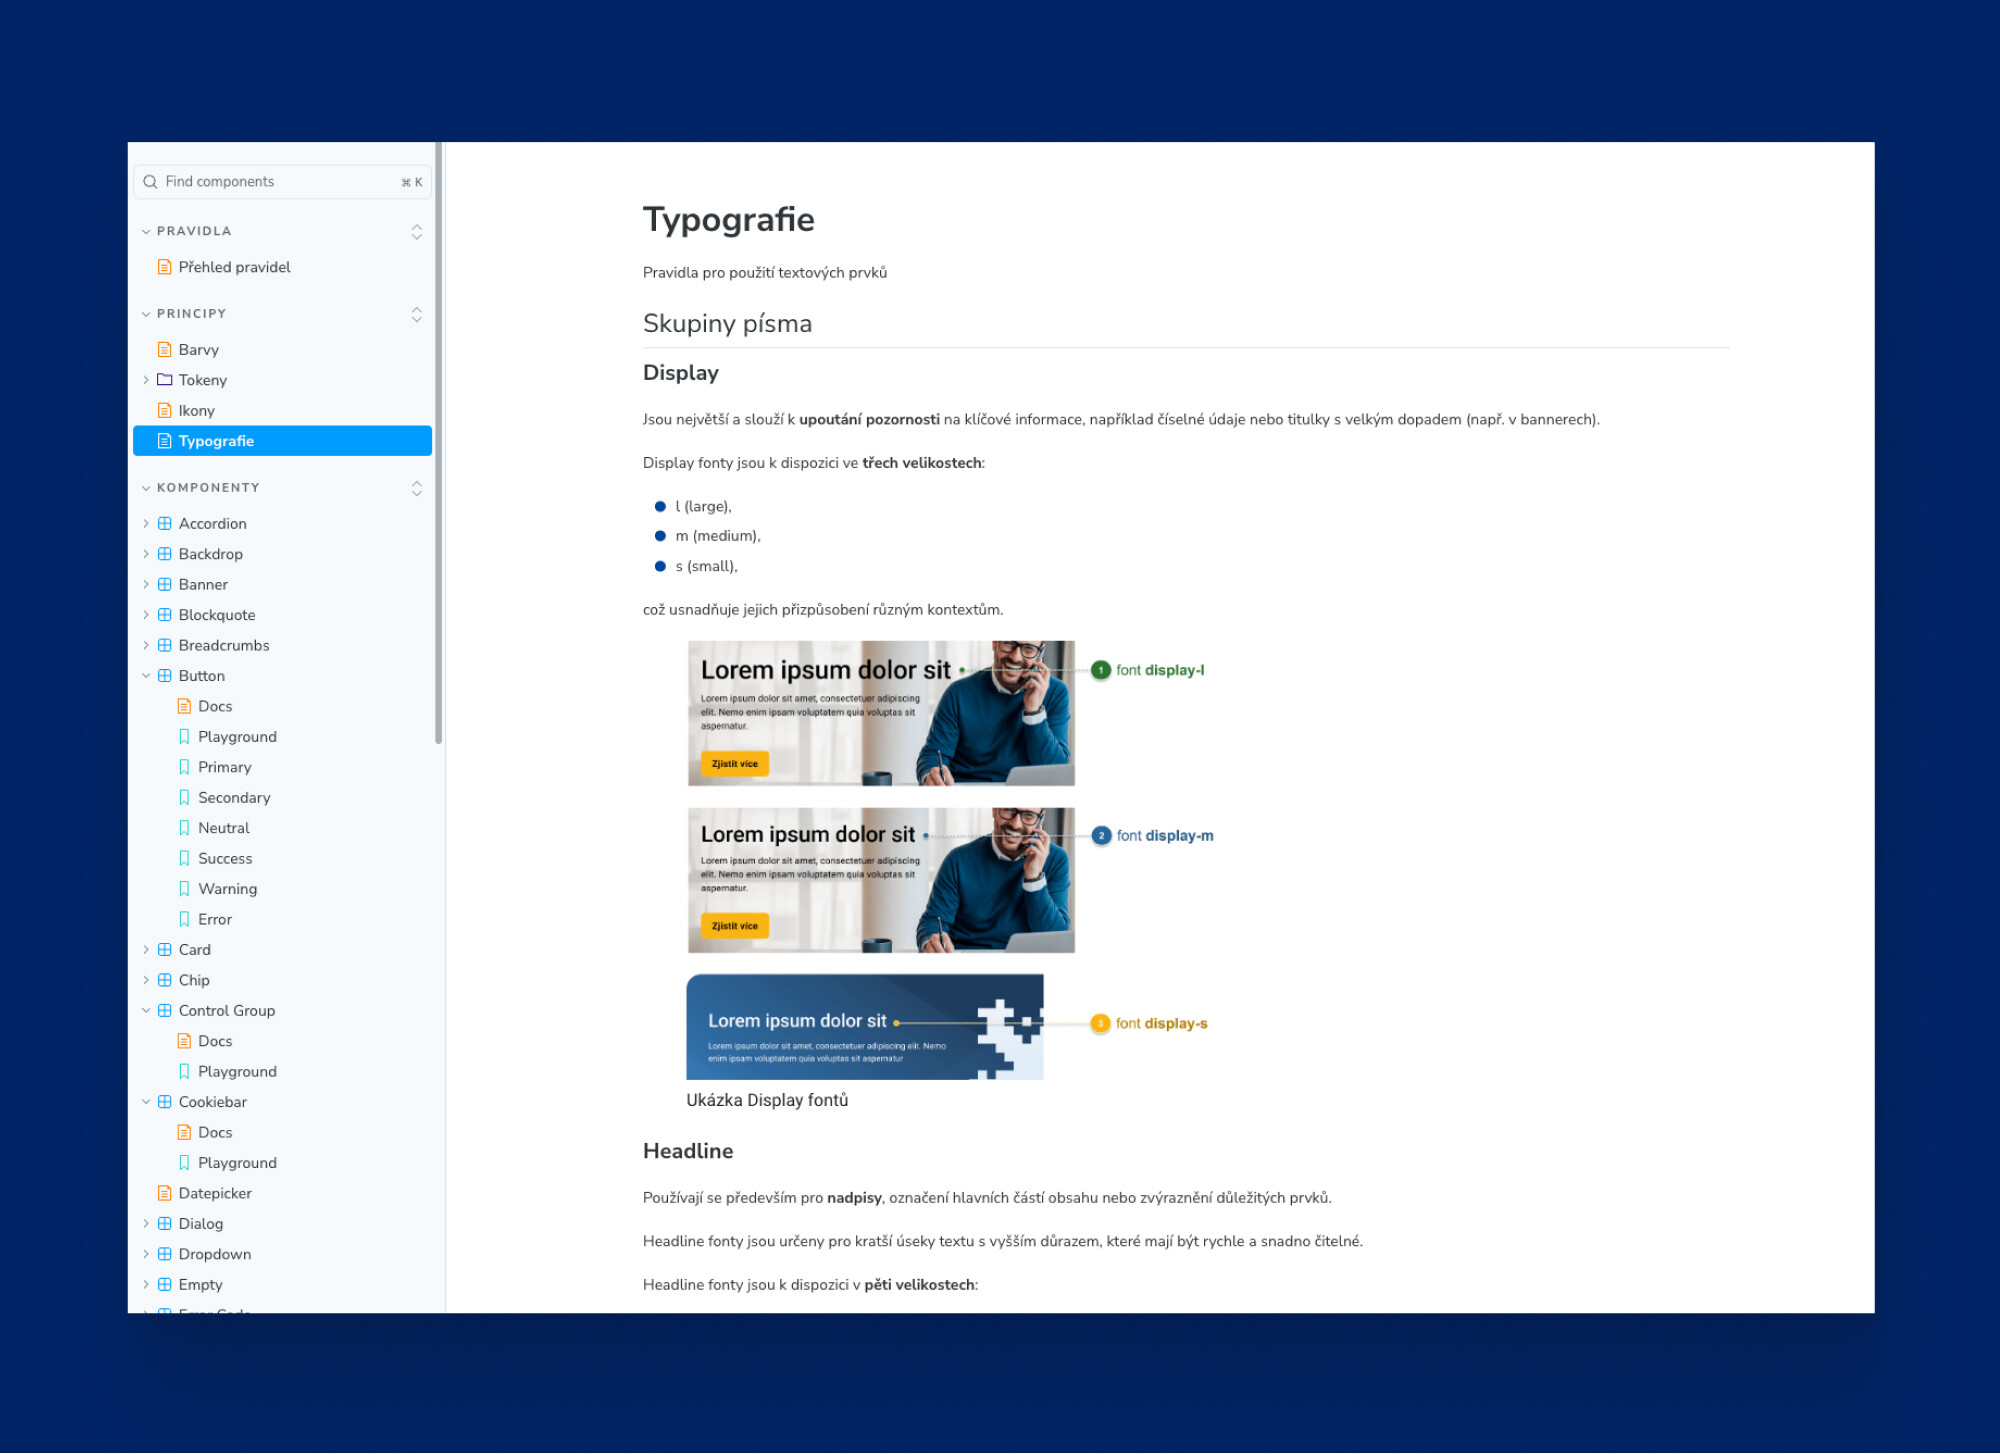Focus the Find components search field
This screenshot has width=2000, height=1454.
[282, 182]
